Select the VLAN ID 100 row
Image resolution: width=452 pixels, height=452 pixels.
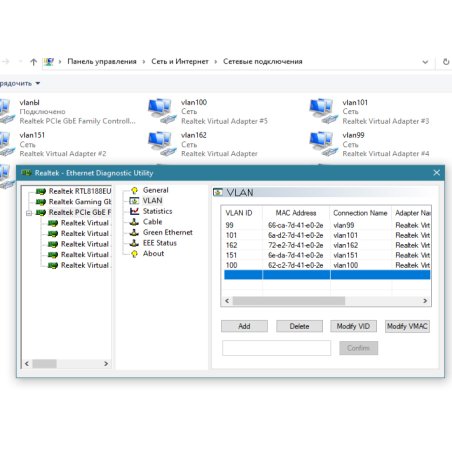327,265
